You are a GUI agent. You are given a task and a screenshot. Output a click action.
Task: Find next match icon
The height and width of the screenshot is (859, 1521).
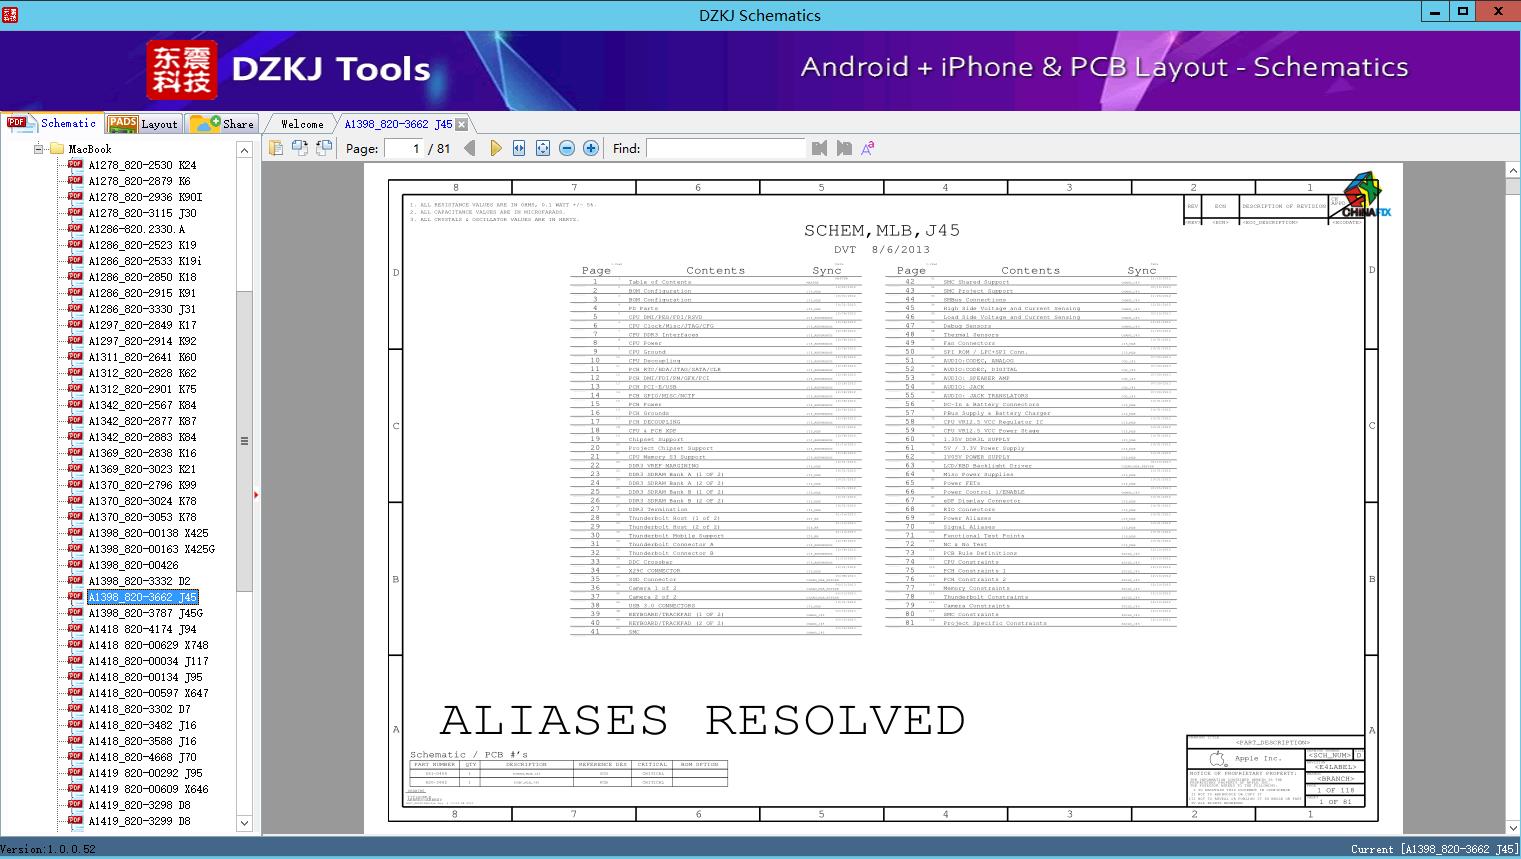click(x=844, y=148)
